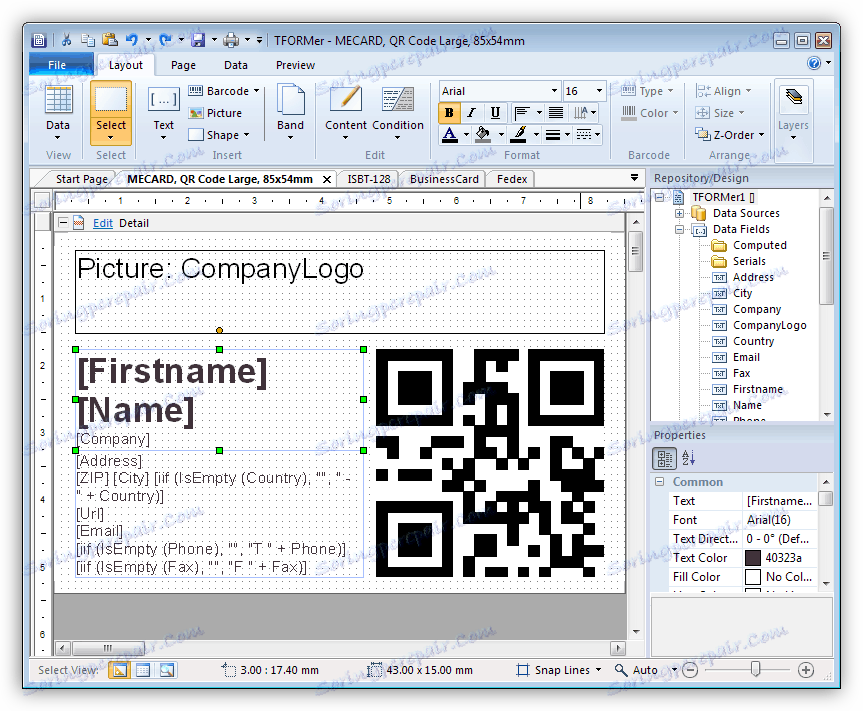Open the BusinessCard document tab
Viewport: 863px width, 711px height.
pos(445,179)
